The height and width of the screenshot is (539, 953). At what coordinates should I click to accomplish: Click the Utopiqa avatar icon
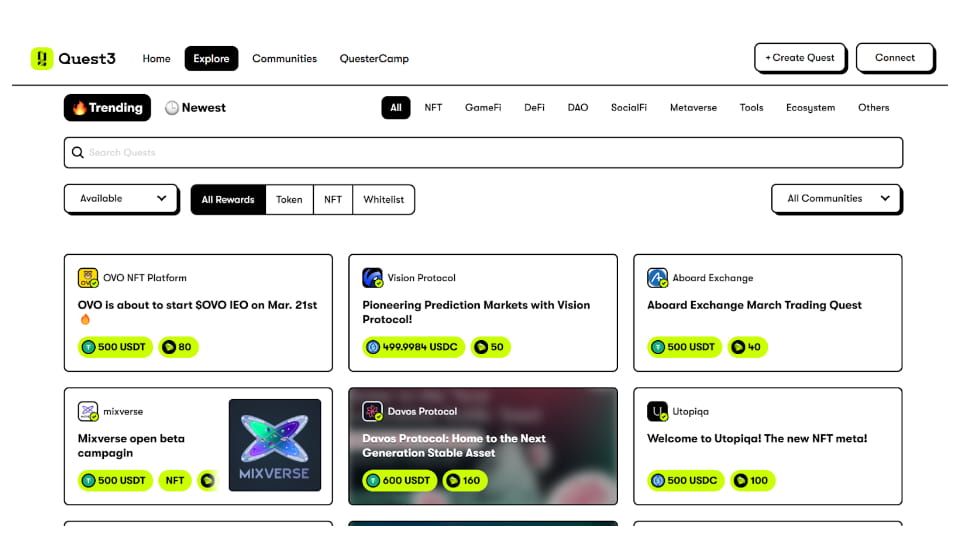click(658, 411)
